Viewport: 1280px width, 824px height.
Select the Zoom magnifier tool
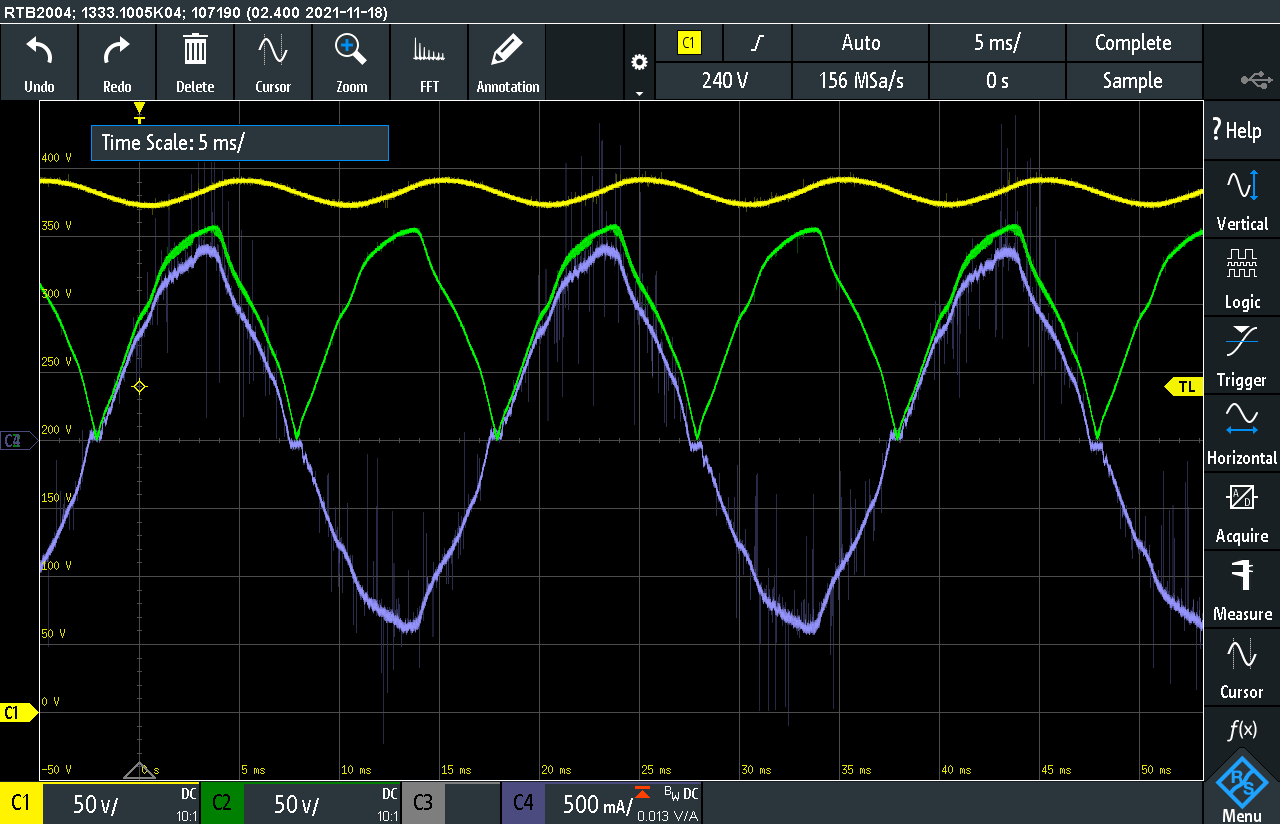351,62
